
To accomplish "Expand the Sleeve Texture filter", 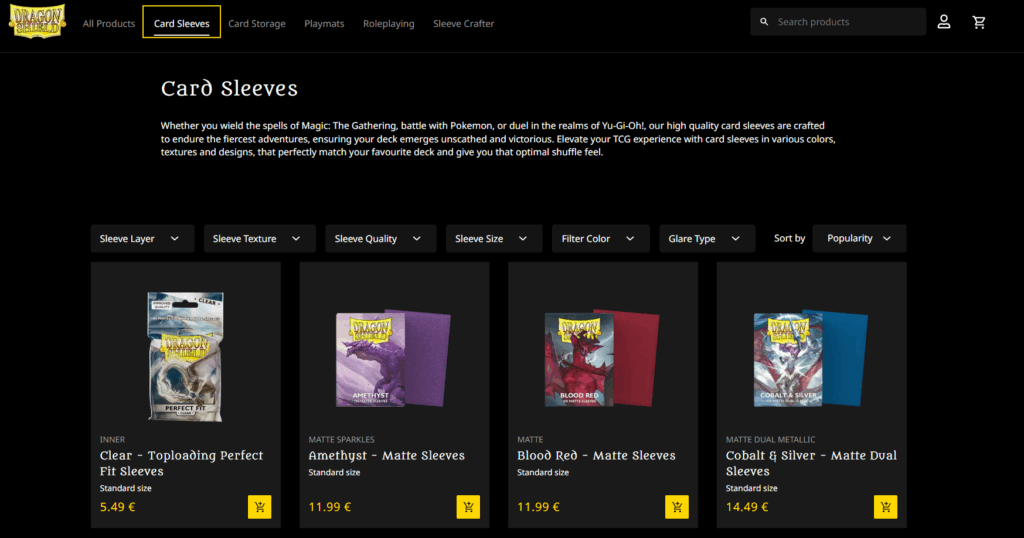I will pos(259,238).
